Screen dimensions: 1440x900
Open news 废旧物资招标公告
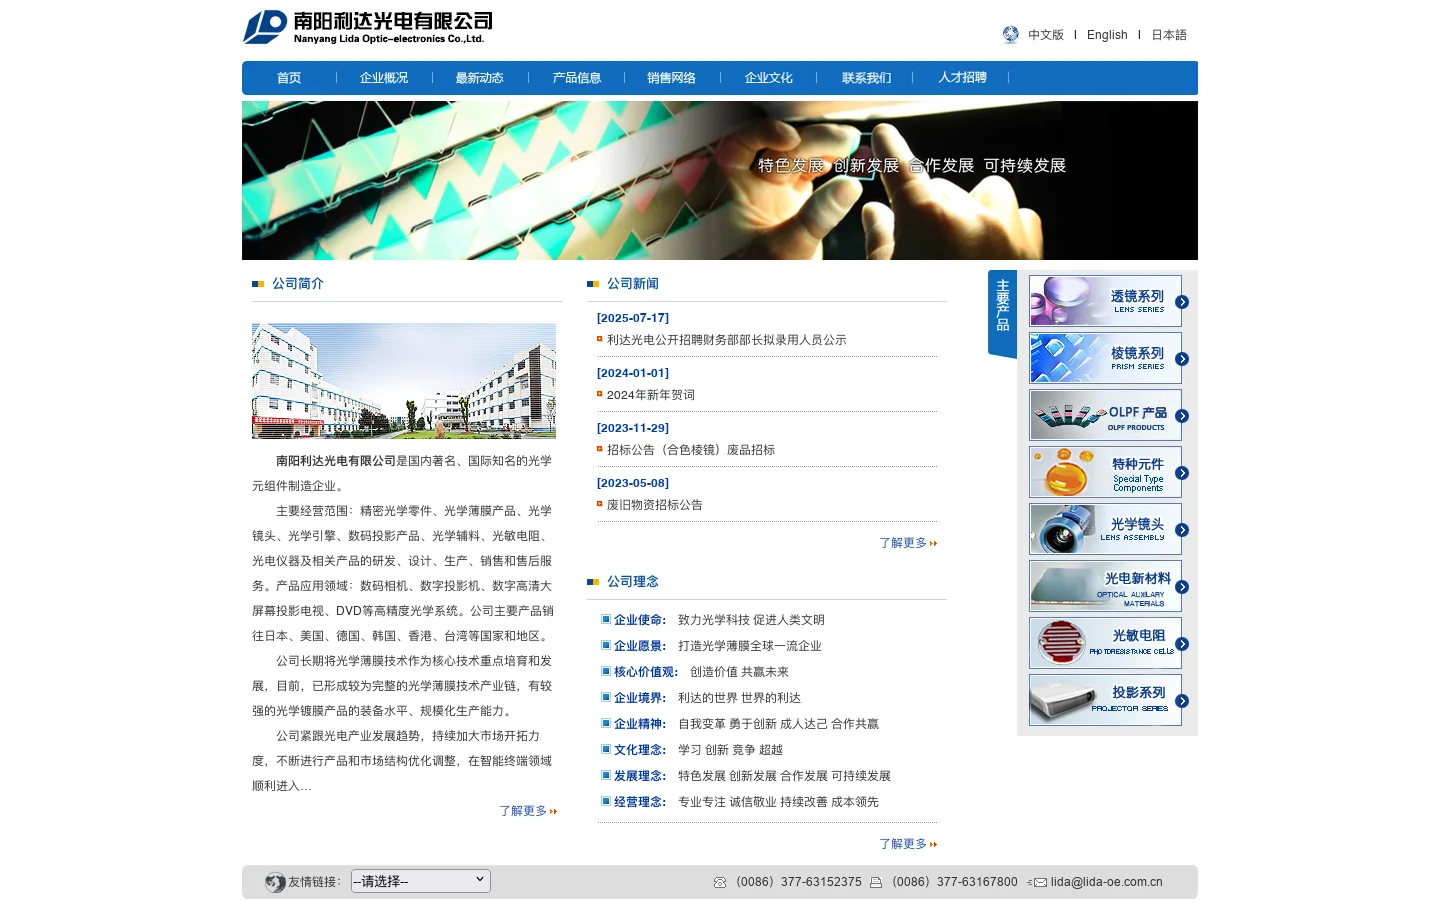pyautogui.click(x=655, y=505)
